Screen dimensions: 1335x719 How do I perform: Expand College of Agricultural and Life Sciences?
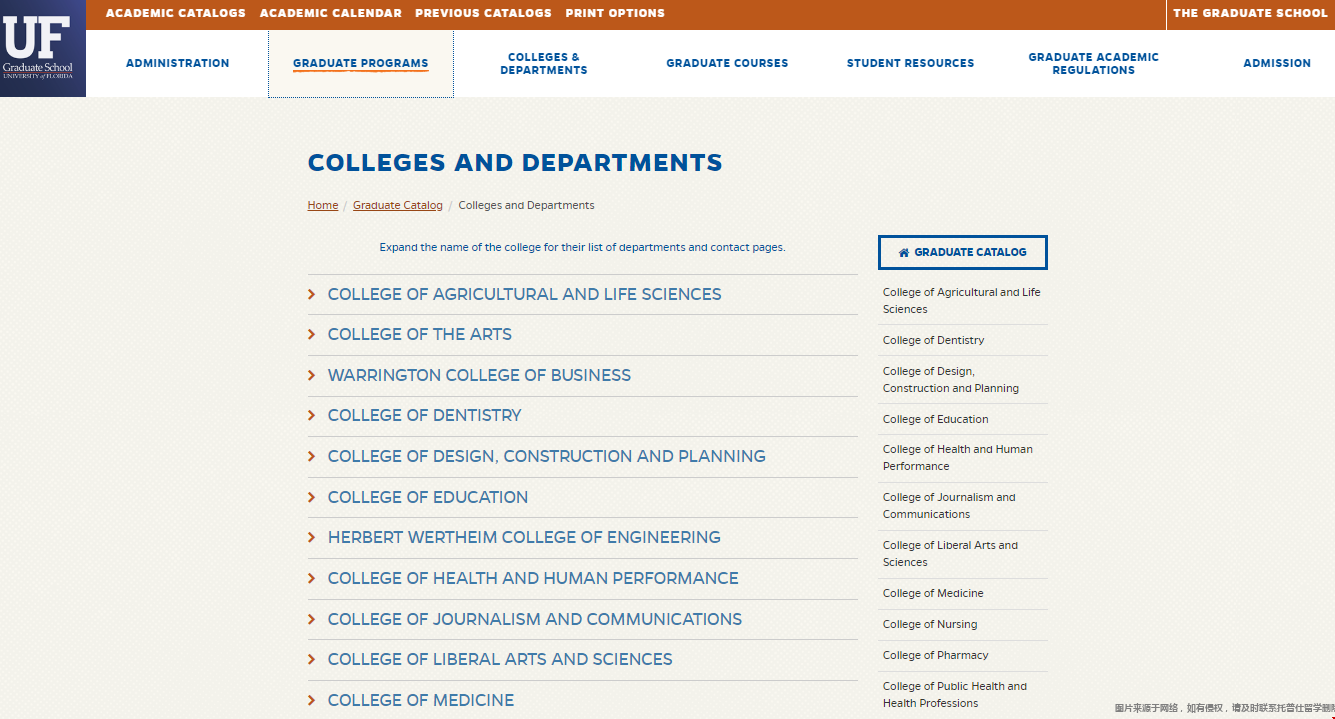tap(582, 294)
